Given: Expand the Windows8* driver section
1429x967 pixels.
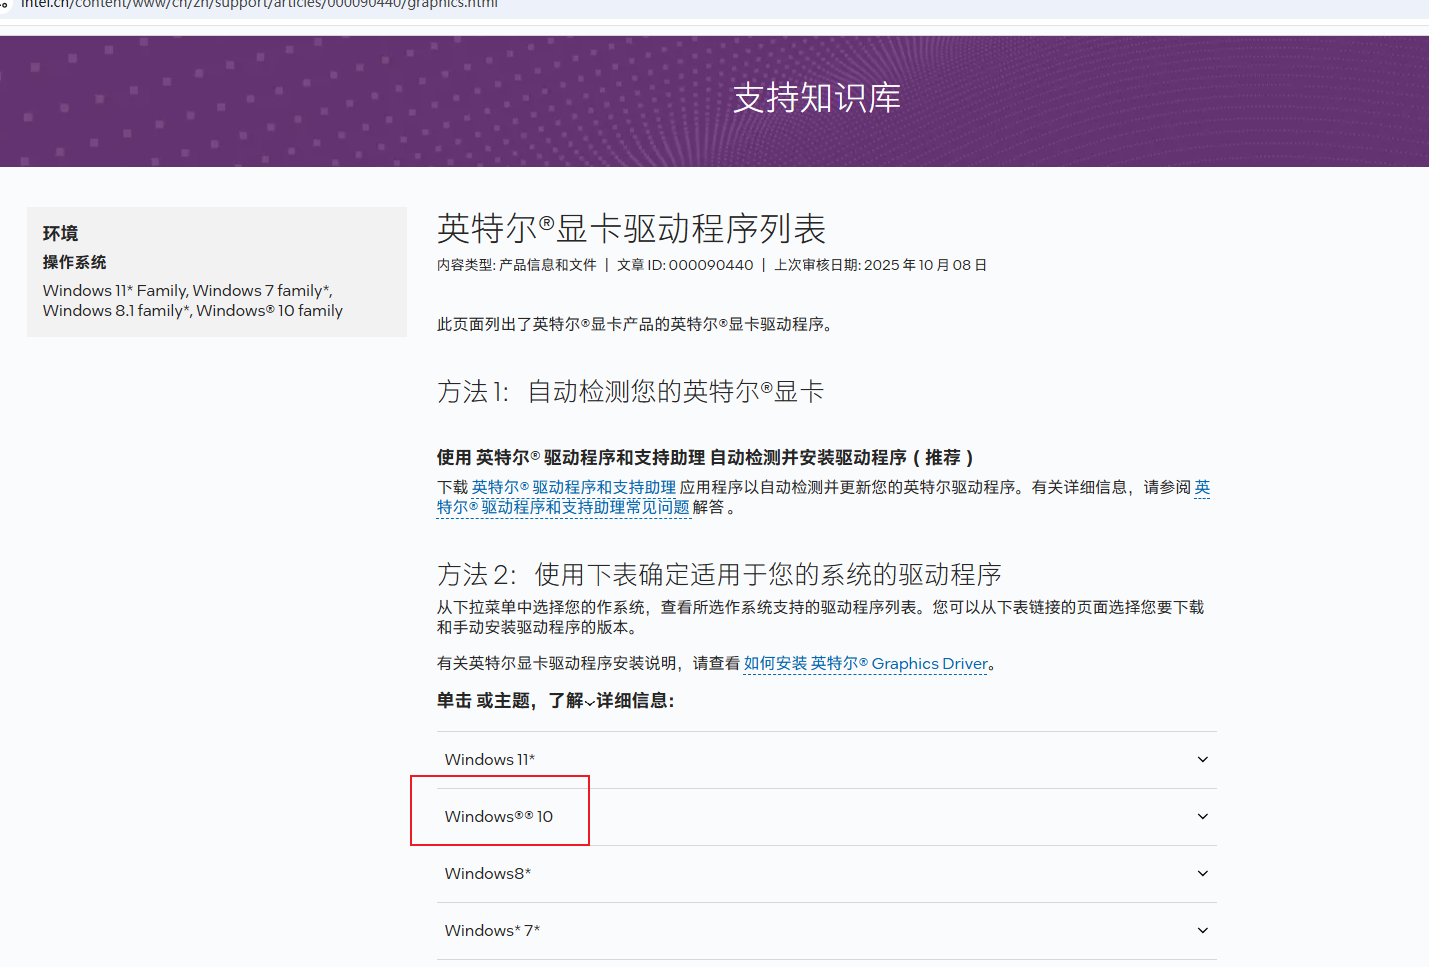Looking at the screenshot, I should [487, 873].
